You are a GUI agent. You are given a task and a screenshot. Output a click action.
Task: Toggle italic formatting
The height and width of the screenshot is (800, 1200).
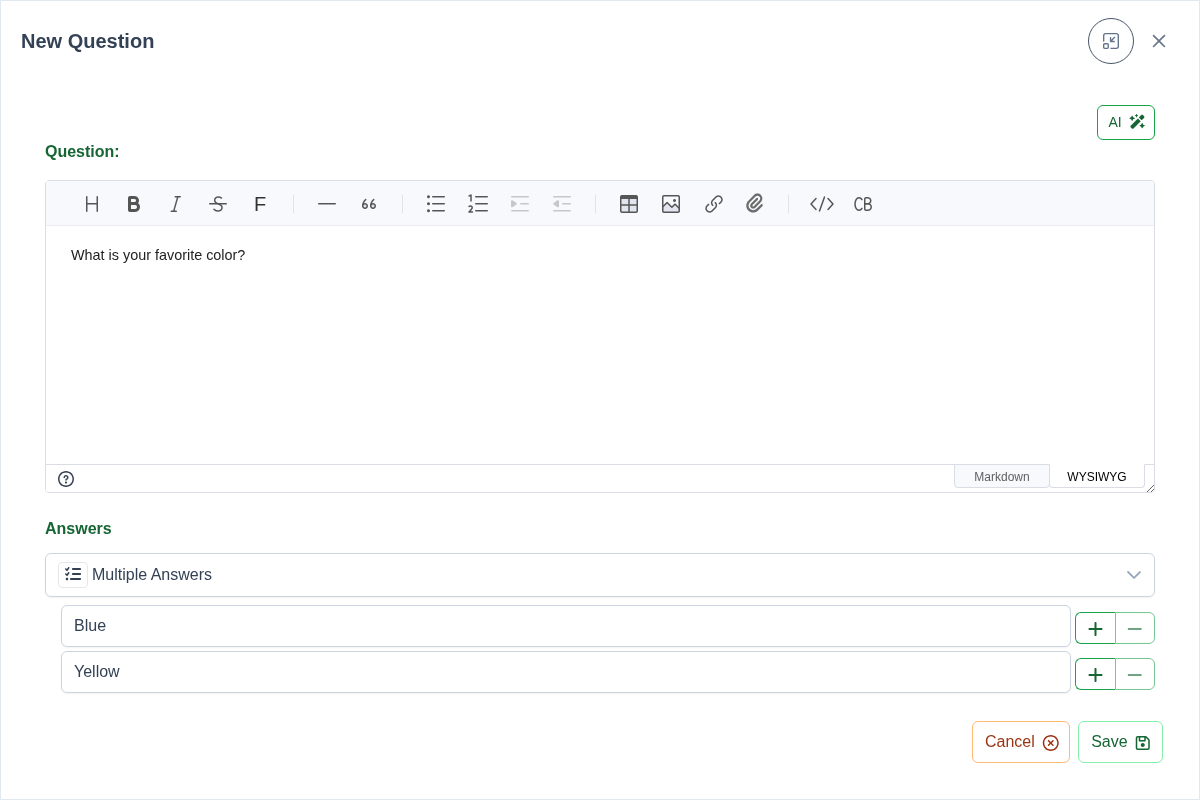tap(176, 204)
